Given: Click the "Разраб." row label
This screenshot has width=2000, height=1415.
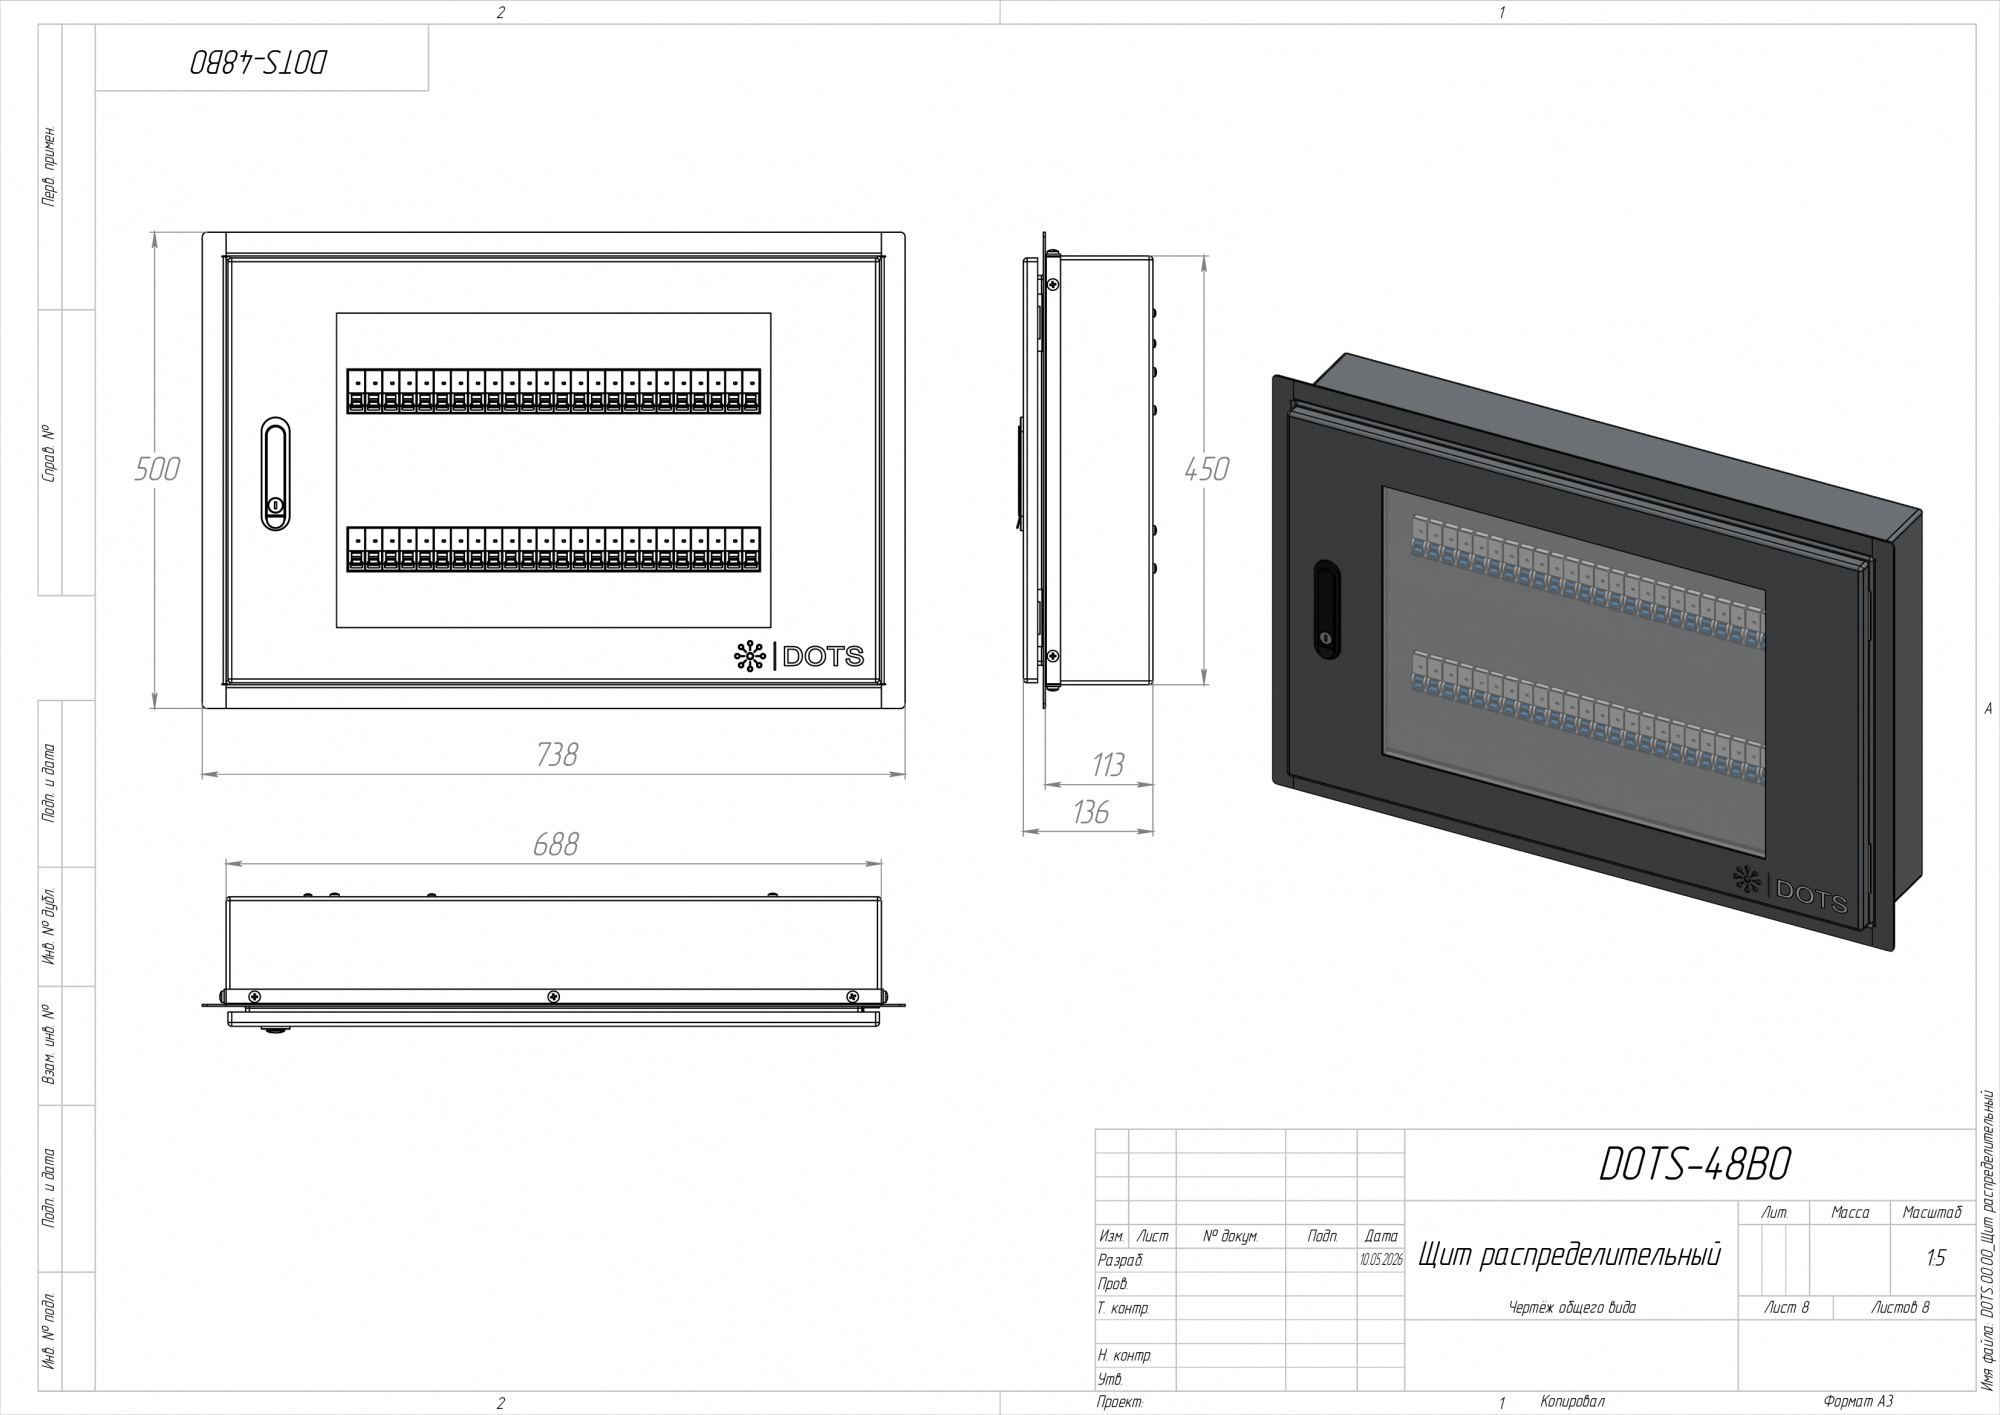Looking at the screenshot, I should [x=1120, y=1260].
